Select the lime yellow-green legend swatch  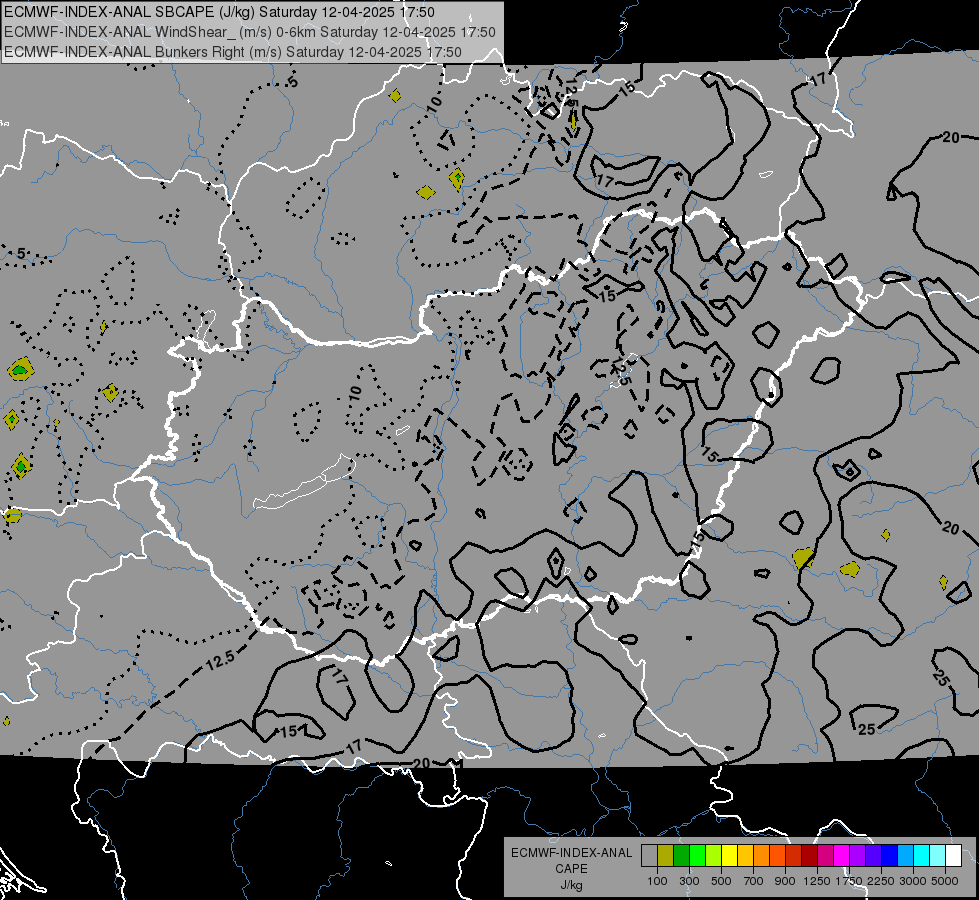point(714,855)
